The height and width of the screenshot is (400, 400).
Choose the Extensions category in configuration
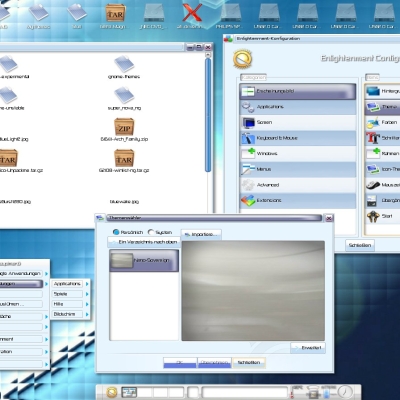[298, 201]
